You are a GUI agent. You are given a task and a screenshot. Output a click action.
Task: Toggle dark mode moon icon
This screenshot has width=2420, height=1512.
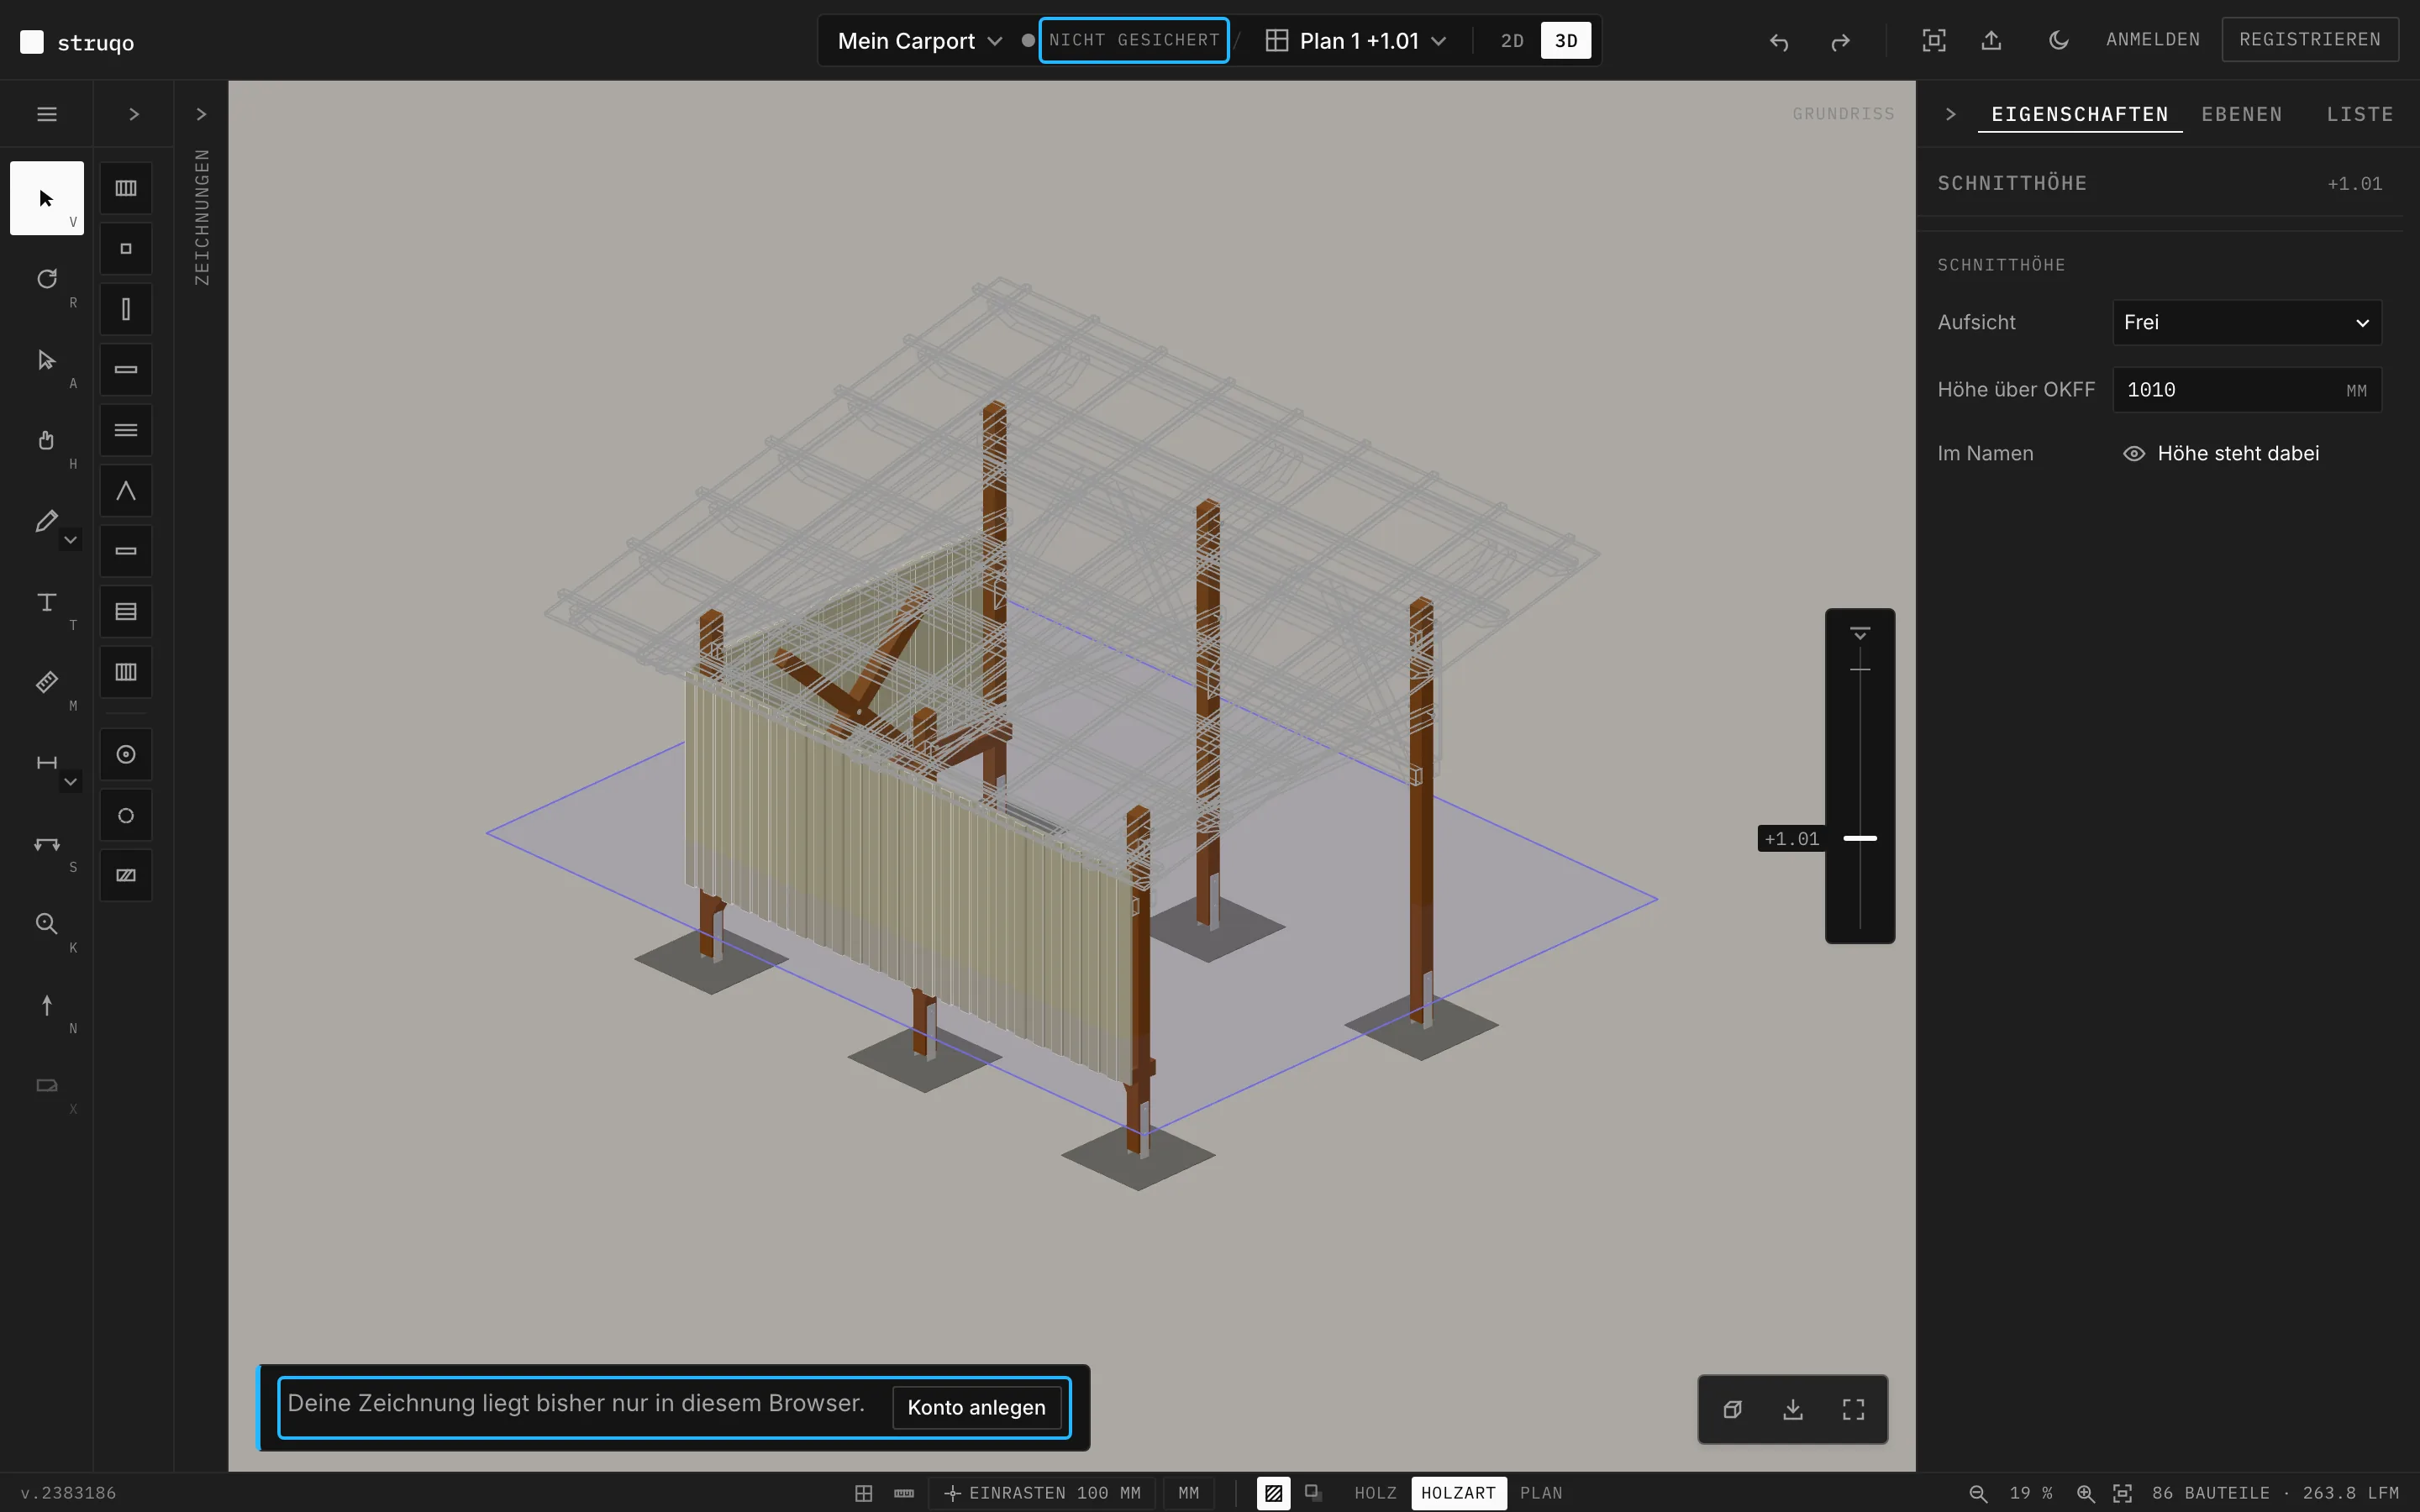[2058, 40]
